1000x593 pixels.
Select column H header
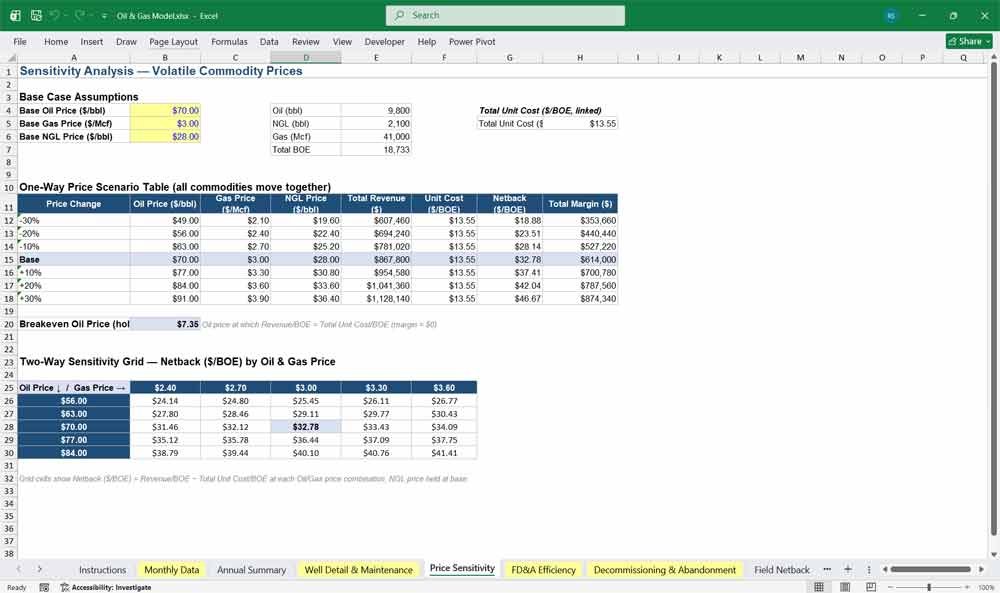click(x=580, y=58)
